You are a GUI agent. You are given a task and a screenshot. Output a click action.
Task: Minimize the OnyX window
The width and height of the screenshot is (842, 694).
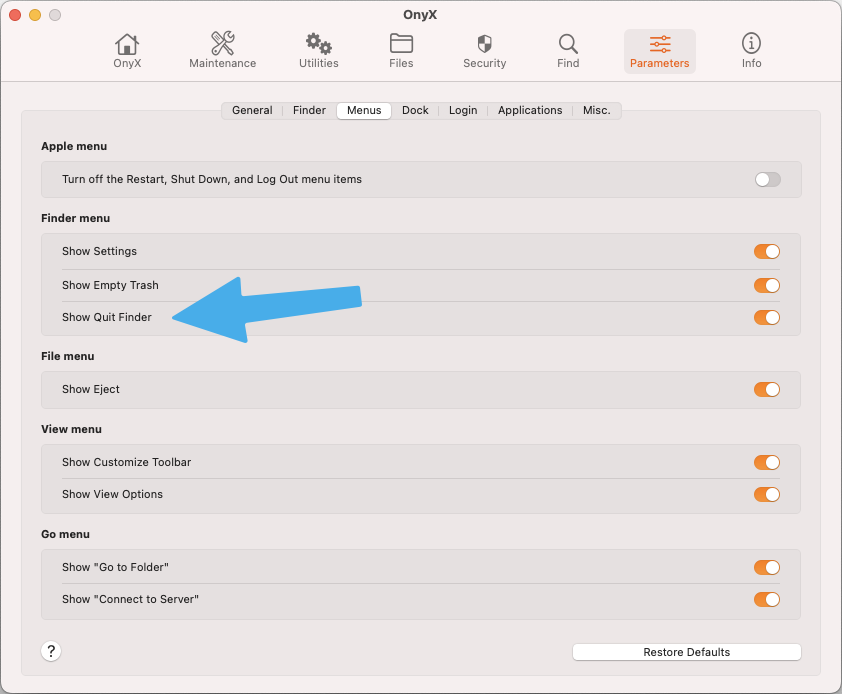tap(35, 15)
